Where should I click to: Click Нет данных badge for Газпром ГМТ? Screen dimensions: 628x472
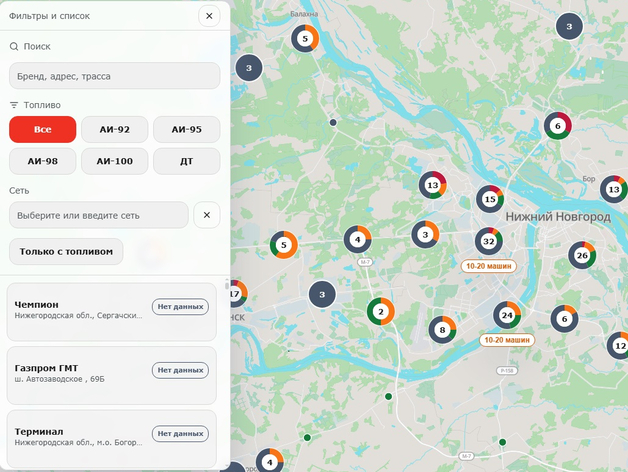click(x=180, y=370)
